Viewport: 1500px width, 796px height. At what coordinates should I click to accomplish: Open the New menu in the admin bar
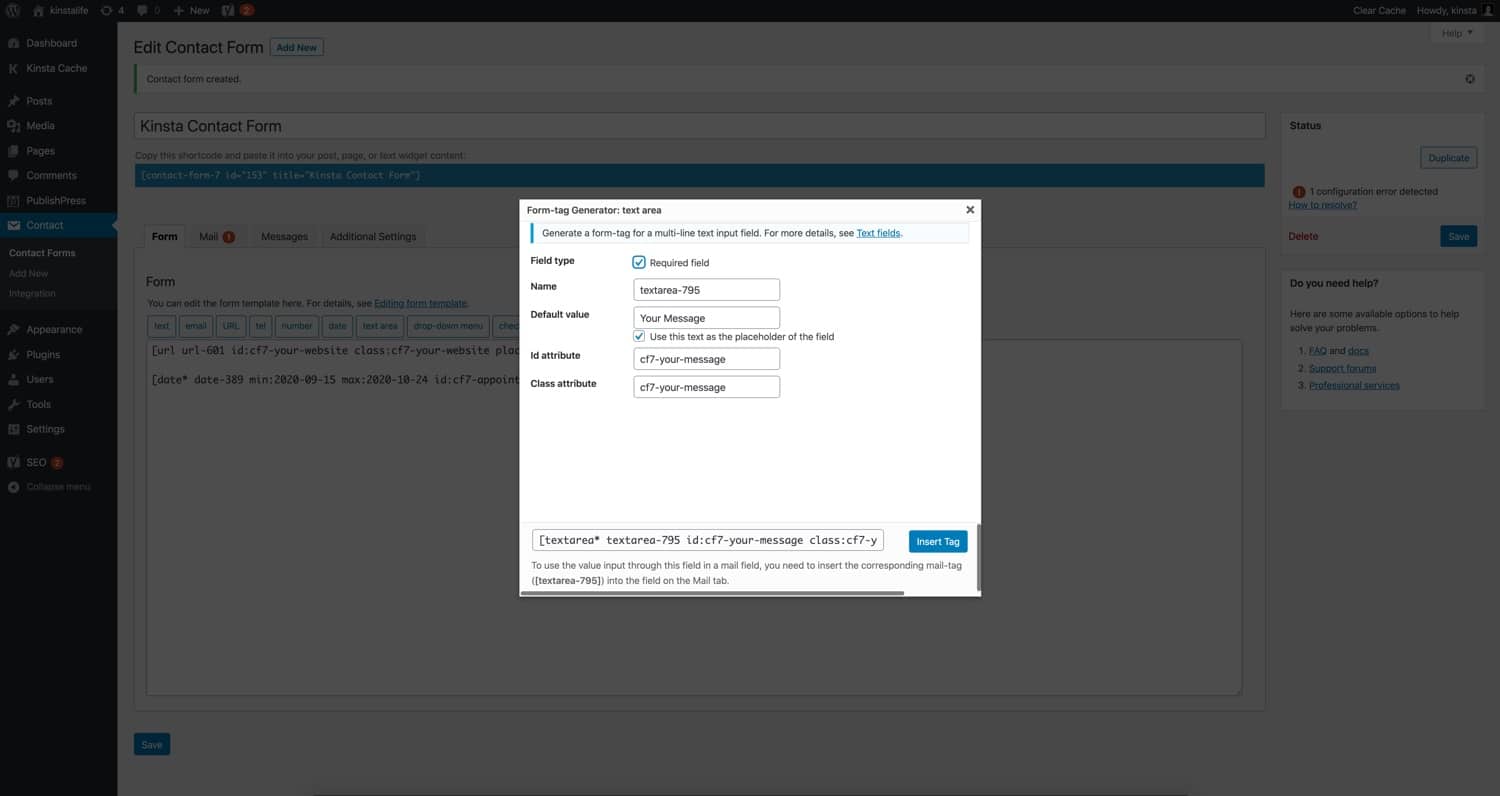189,10
